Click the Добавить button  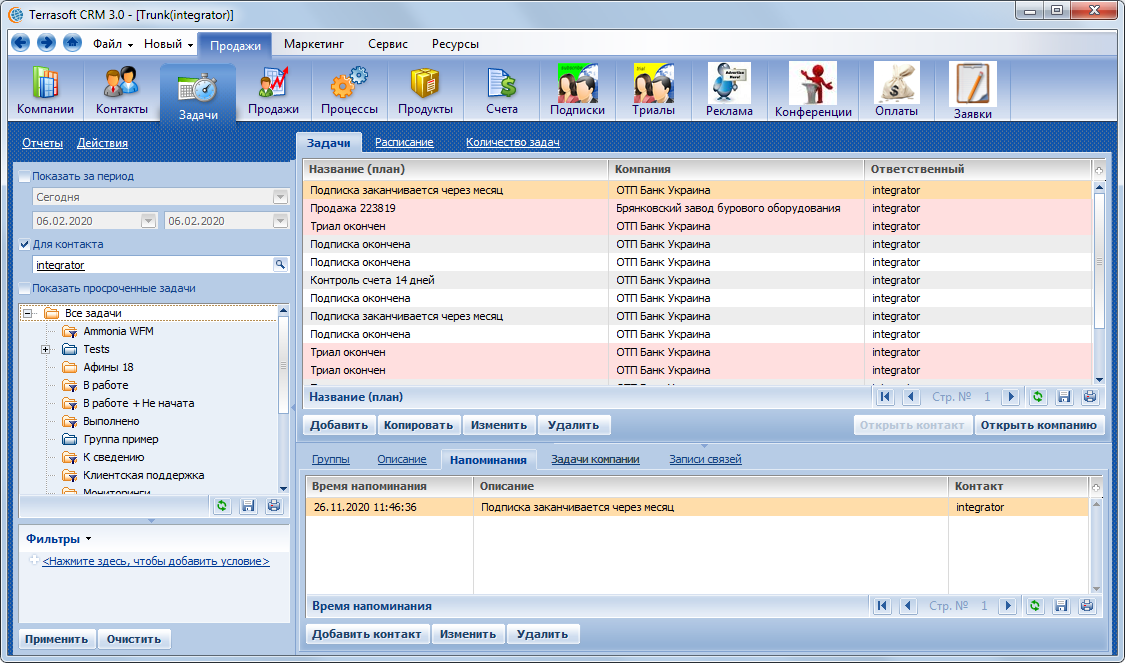[x=339, y=425]
